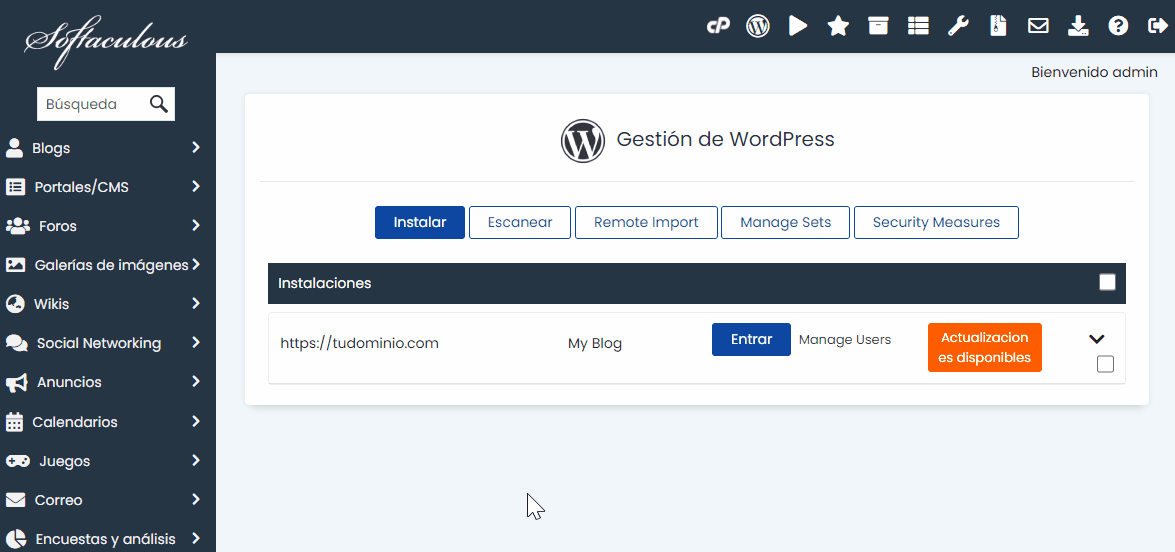Viewport: 1175px width, 552px height.
Task: Click the Instalar button
Action: [x=420, y=222]
